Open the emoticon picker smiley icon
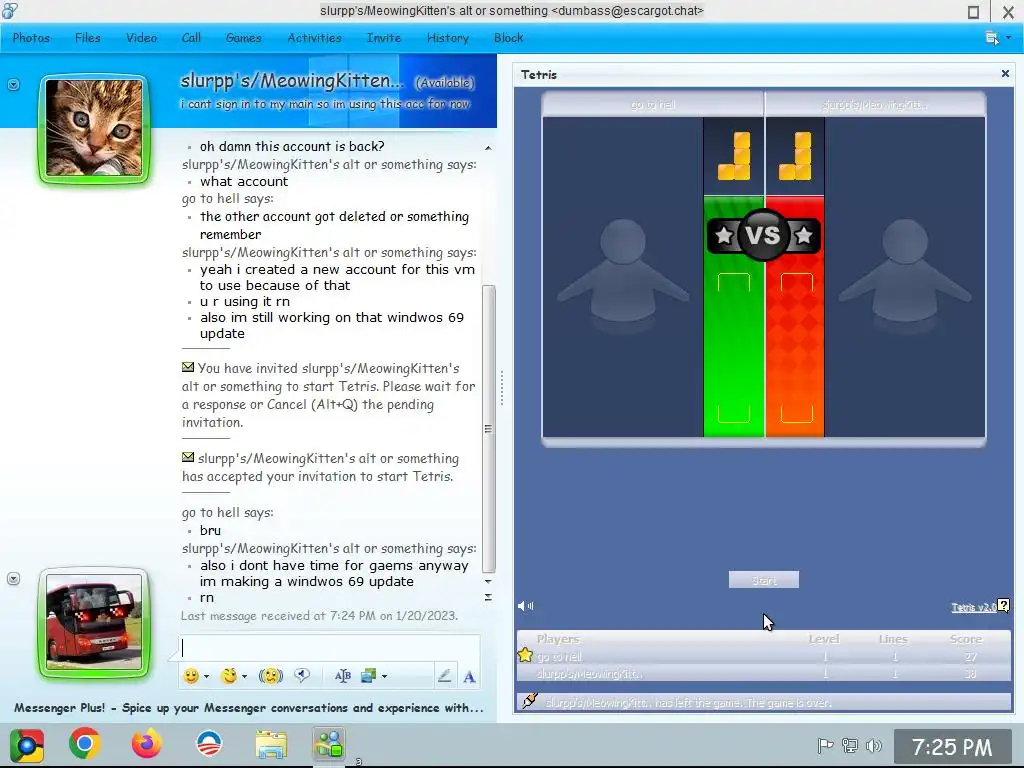Image resolution: width=1024 pixels, height=768 pixels. point(191,676)
